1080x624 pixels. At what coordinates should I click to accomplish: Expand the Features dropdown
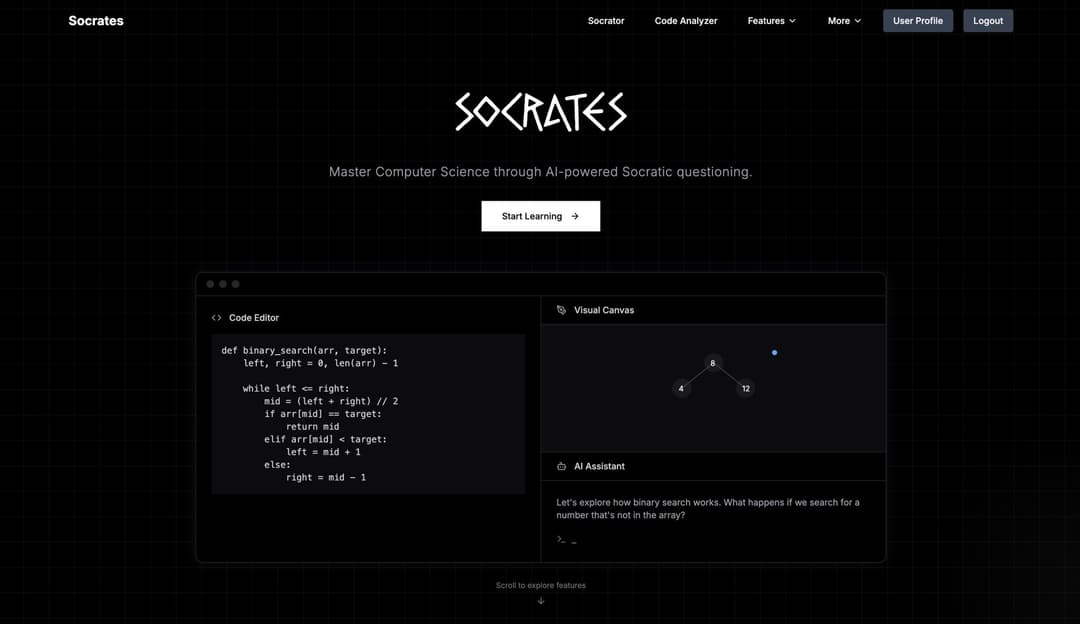pos(771,20)
